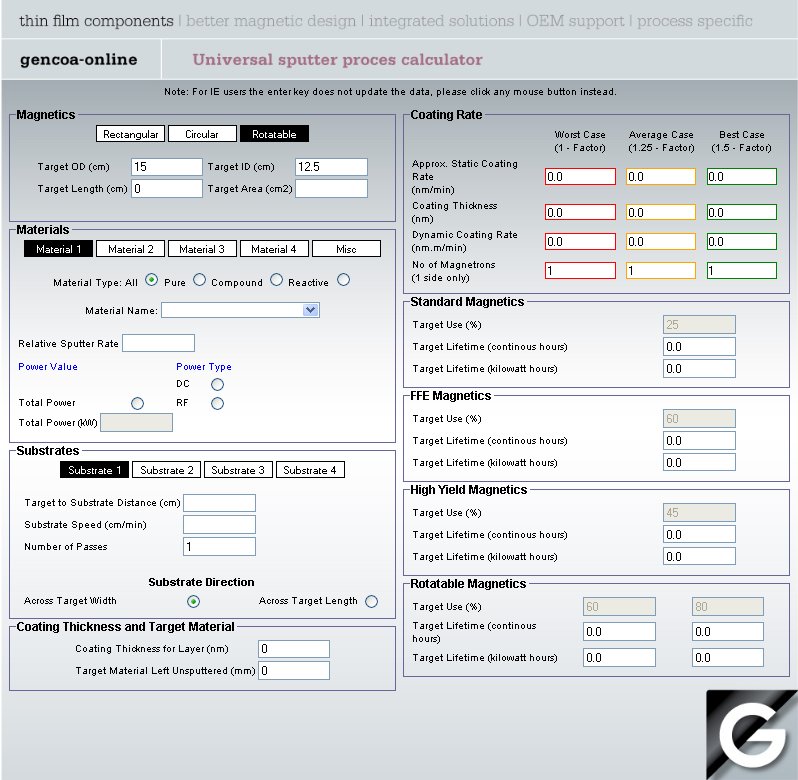
Task: Click the Gencoa G logo
Action: 752,734
